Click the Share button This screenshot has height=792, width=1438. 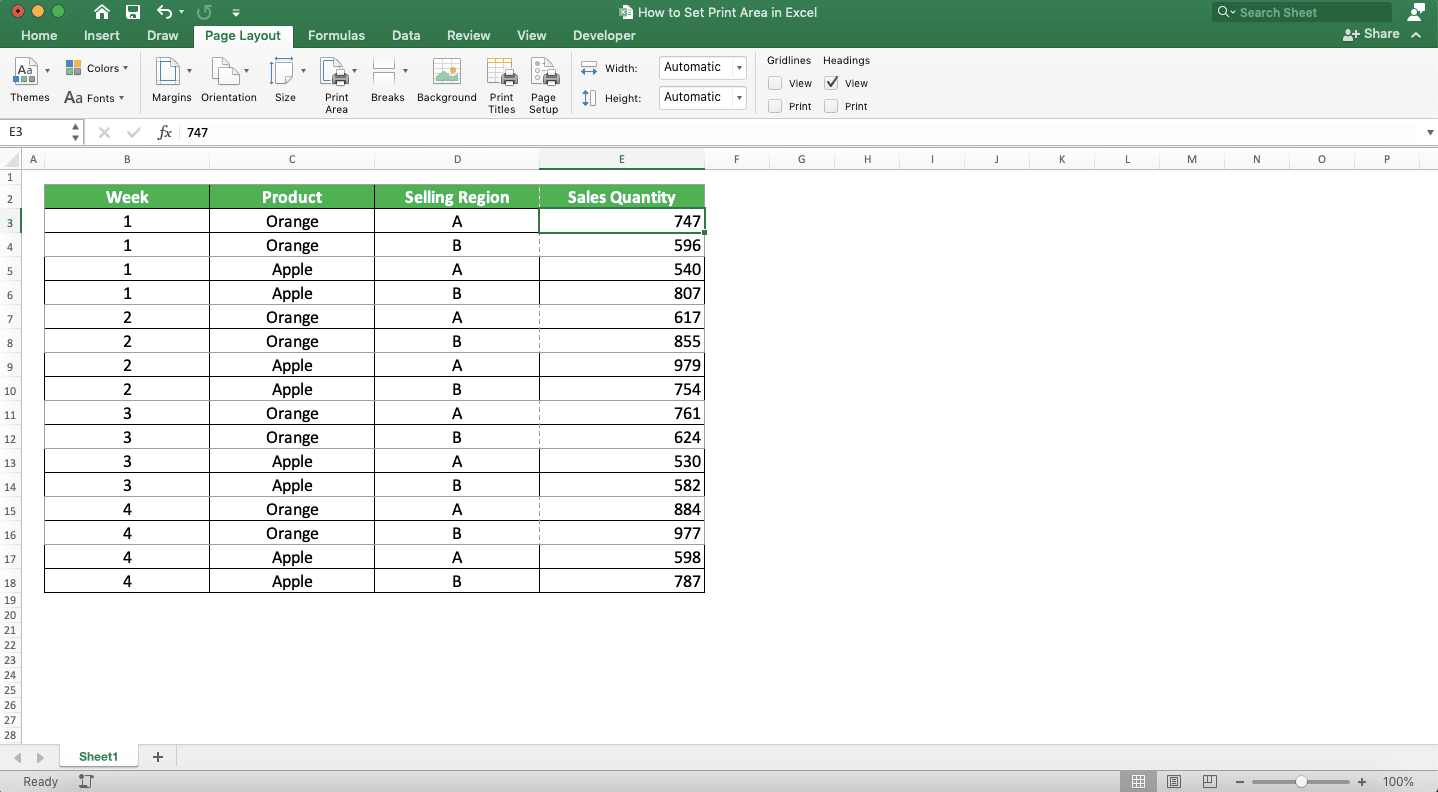[x=1372, y=34]
